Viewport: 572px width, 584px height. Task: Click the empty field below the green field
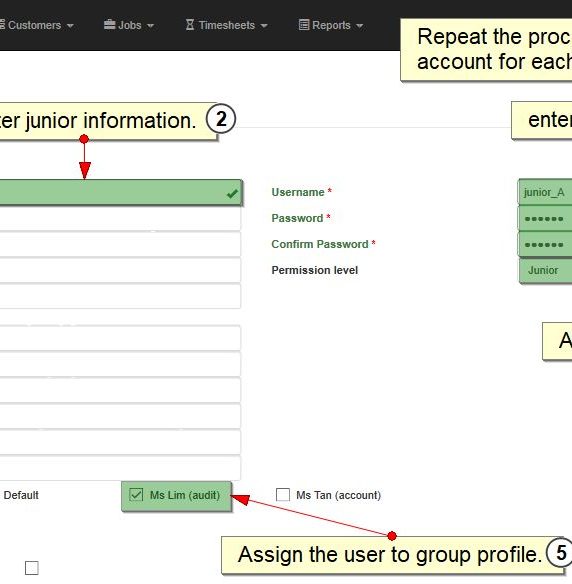pos(120,219)
